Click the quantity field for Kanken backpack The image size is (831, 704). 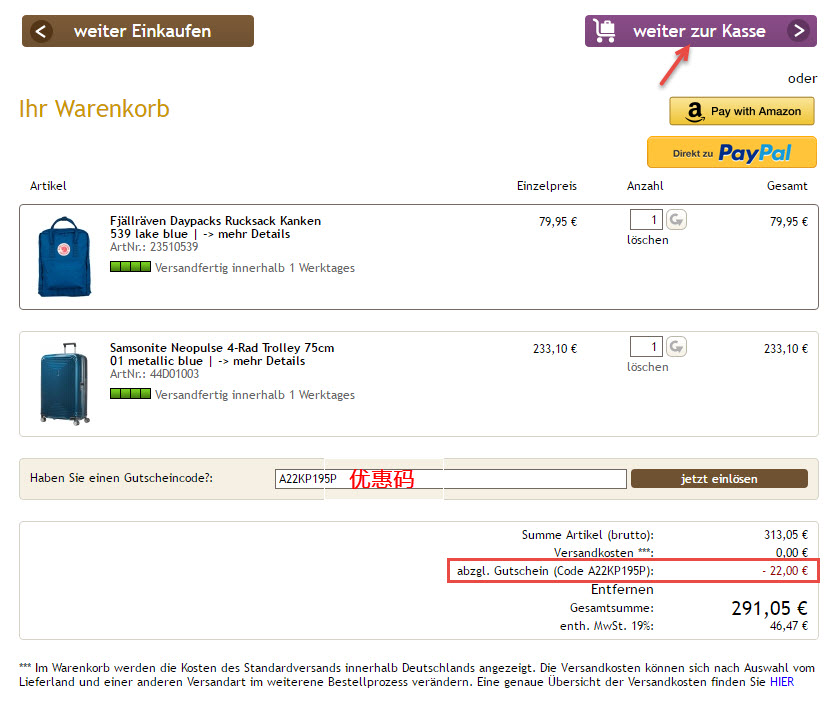[x=646, y=220]
